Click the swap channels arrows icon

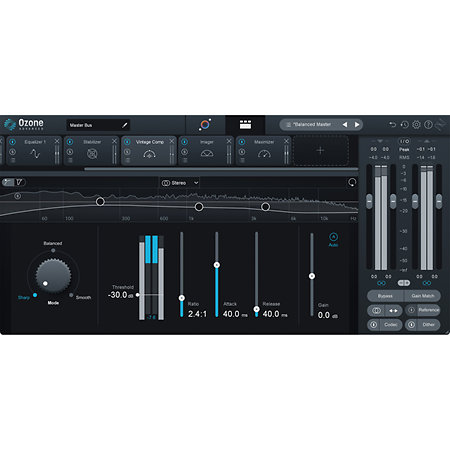[393, 310]
